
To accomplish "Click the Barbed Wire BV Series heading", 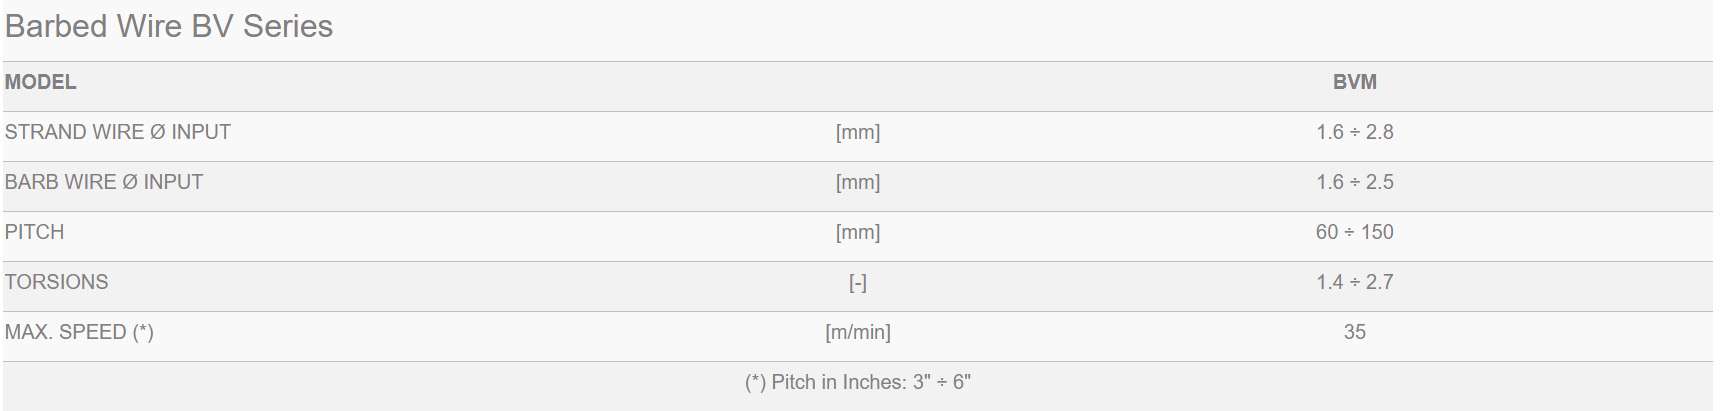I will 169,26.
